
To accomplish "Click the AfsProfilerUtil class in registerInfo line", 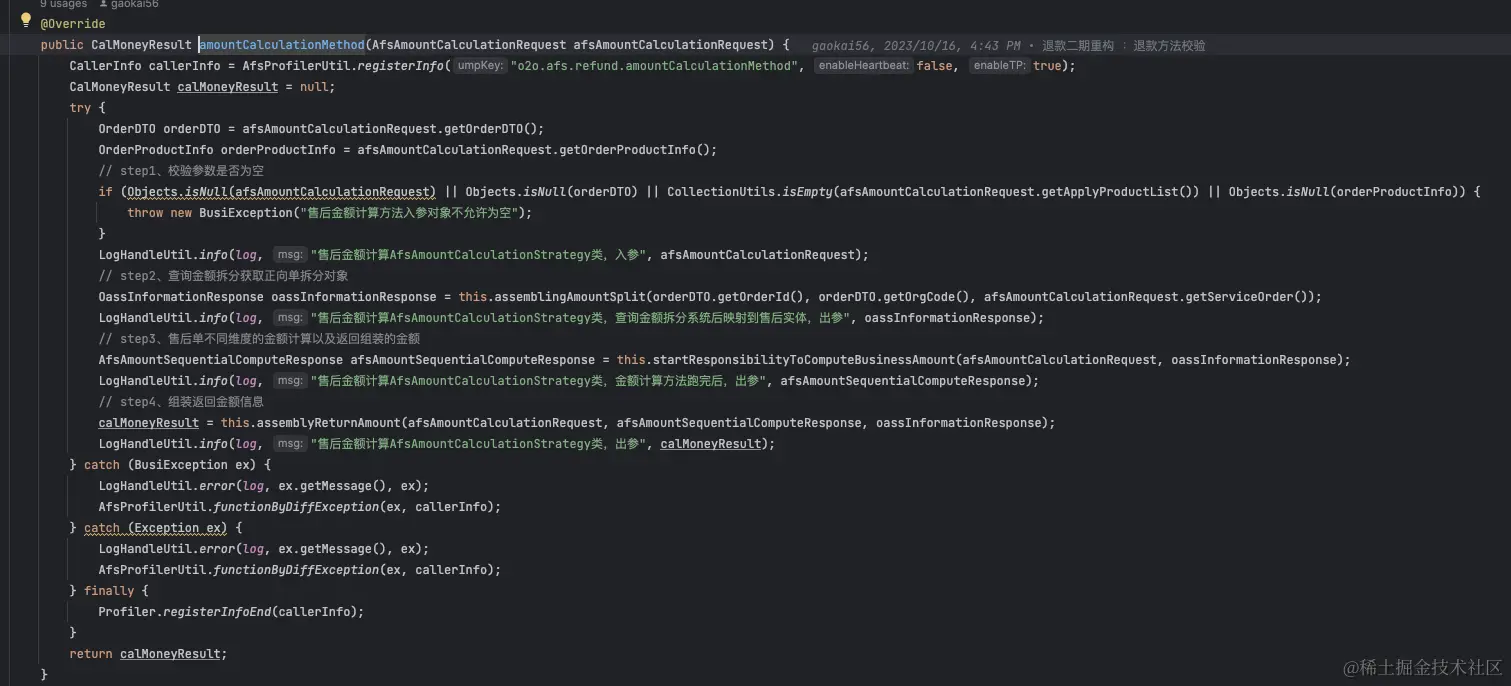I will (296, 66).
